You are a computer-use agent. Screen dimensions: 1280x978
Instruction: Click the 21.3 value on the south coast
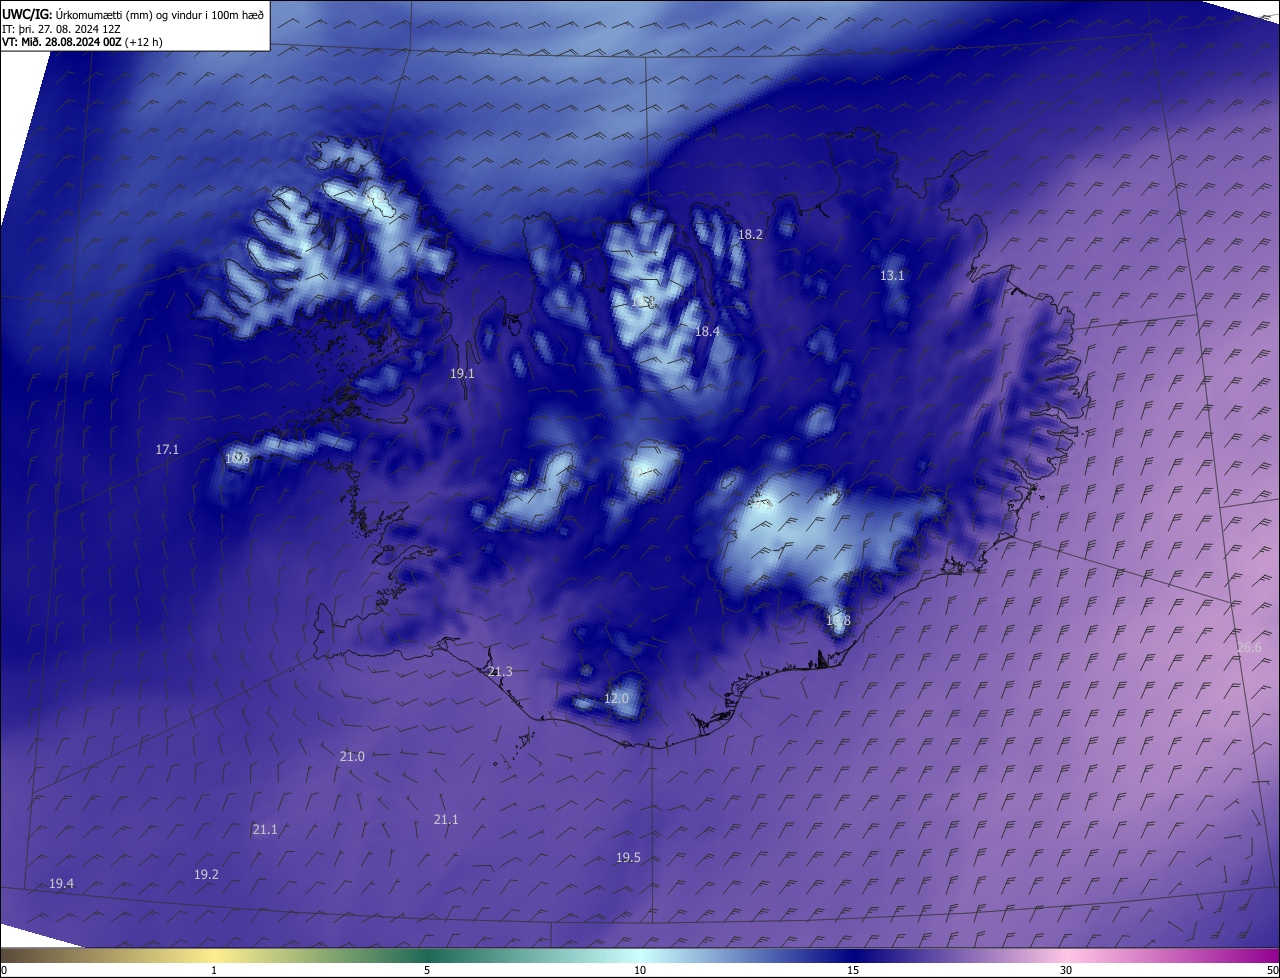(500, 671)
